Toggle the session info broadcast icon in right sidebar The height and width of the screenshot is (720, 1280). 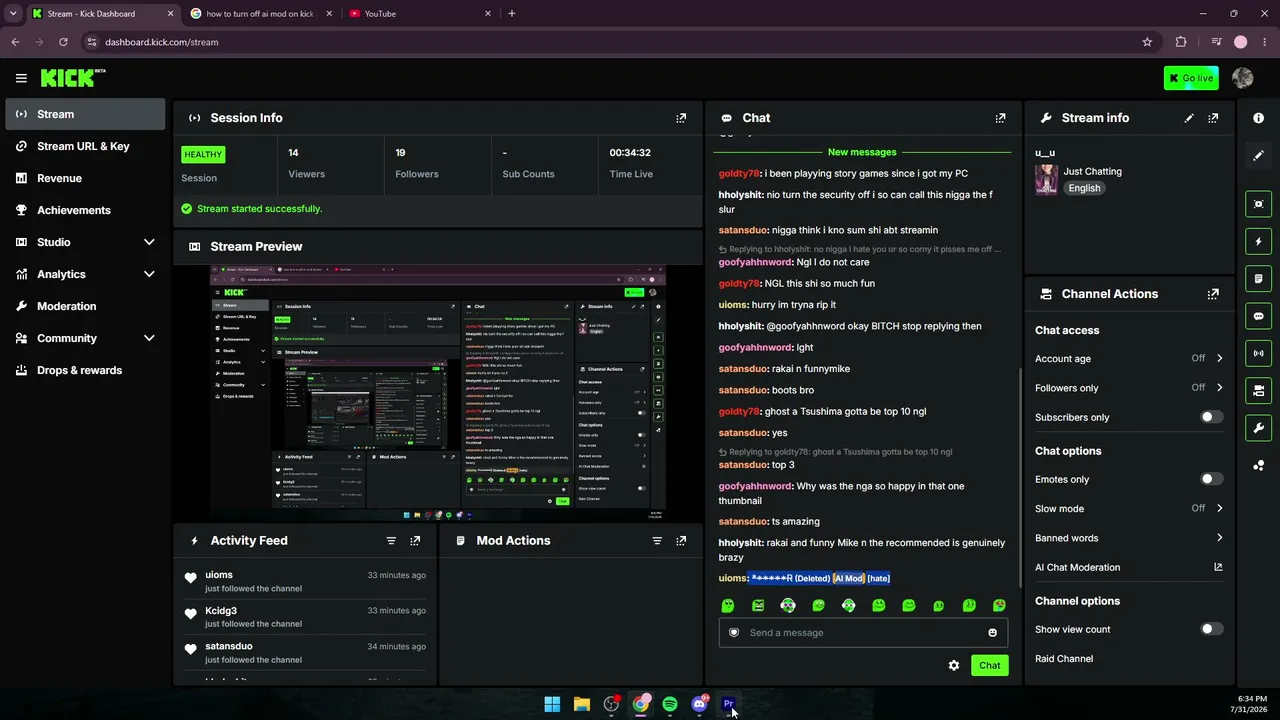click(x=1258, y=353)
